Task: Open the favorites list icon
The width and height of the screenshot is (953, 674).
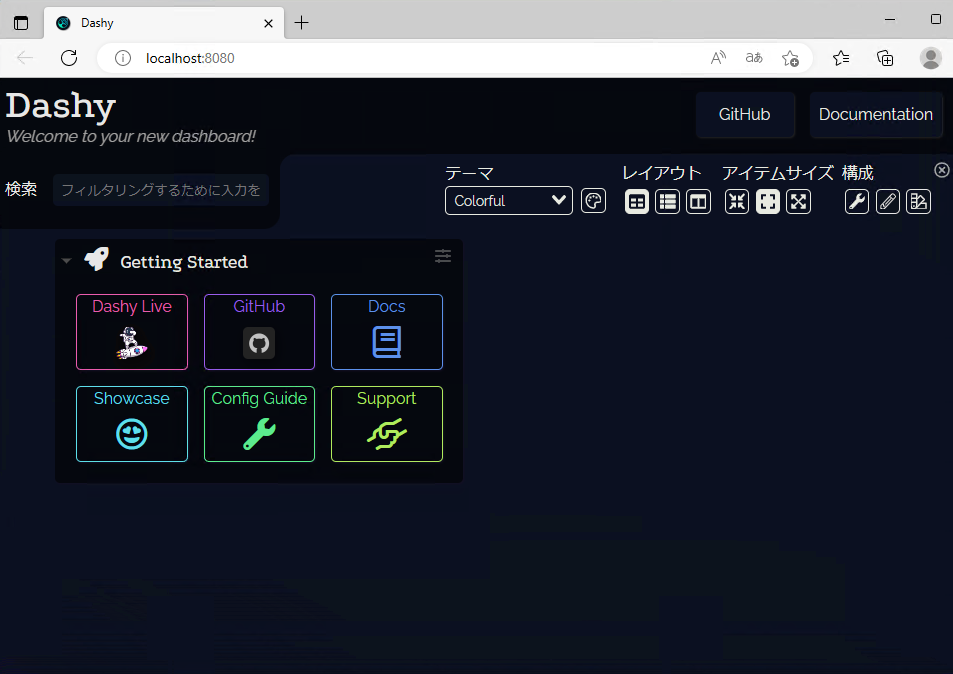Action: (x=841, y=58)
